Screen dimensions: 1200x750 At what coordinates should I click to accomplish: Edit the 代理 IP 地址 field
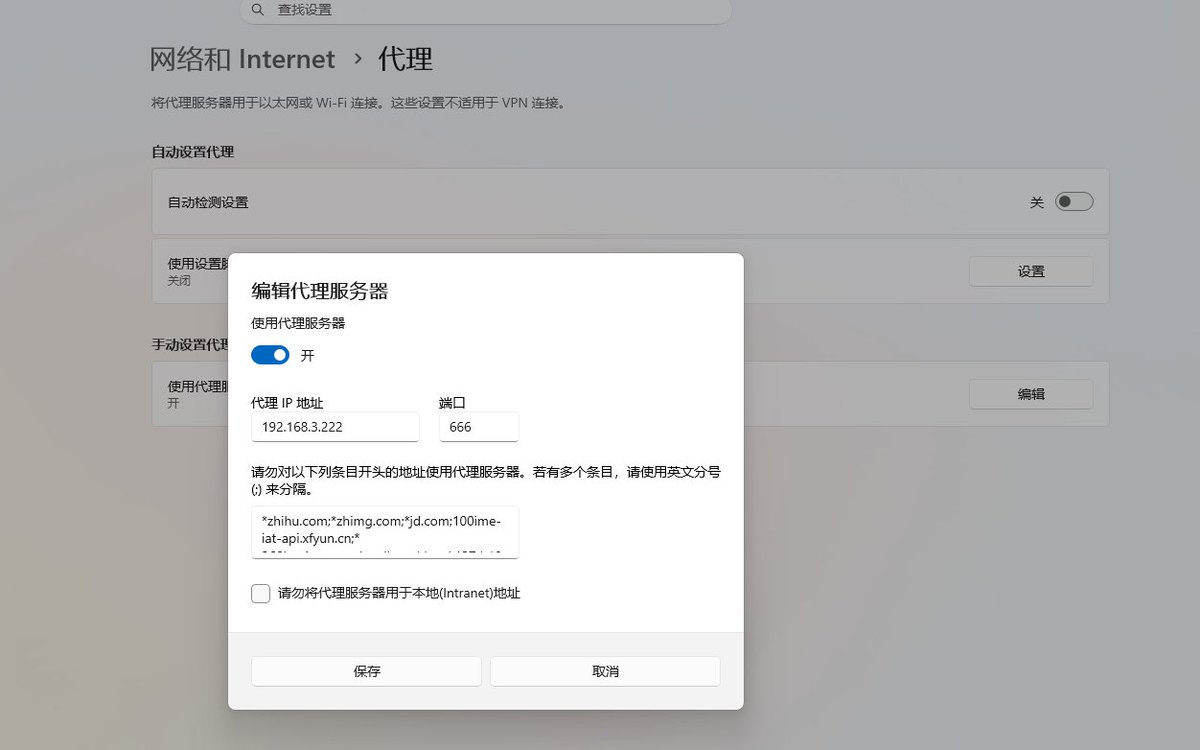click(335, 427)
